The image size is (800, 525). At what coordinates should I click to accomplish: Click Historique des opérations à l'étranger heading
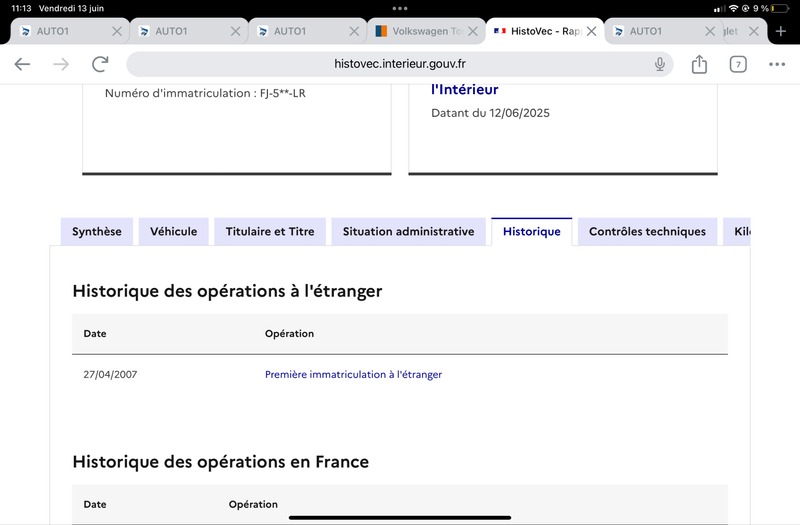point(227,291)
